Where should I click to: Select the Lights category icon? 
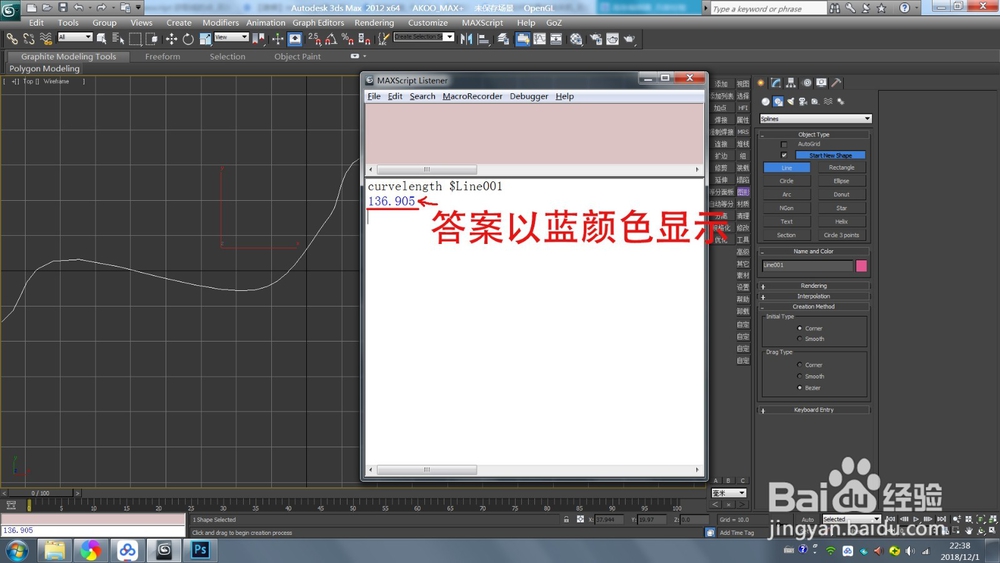pyautogui.click(x=791, y=101)
